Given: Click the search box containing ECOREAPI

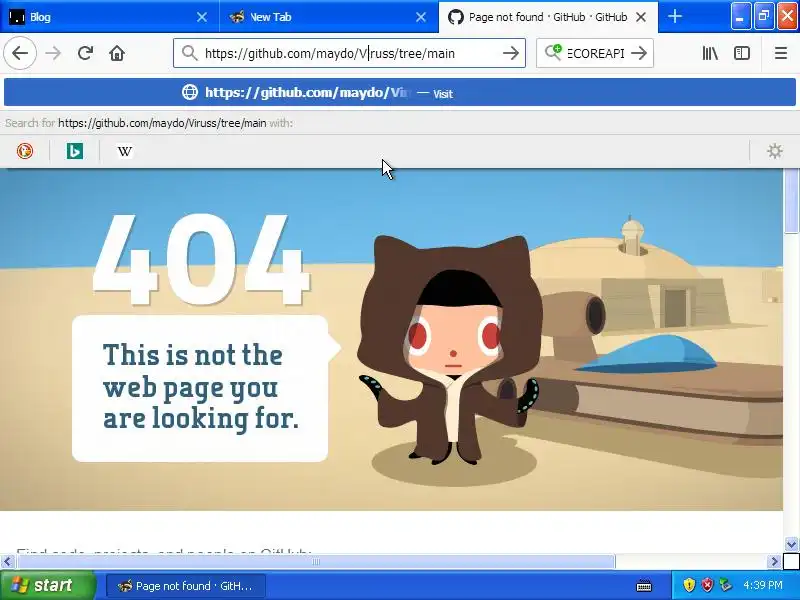Looking at the screenshot, I should [595, 53].
